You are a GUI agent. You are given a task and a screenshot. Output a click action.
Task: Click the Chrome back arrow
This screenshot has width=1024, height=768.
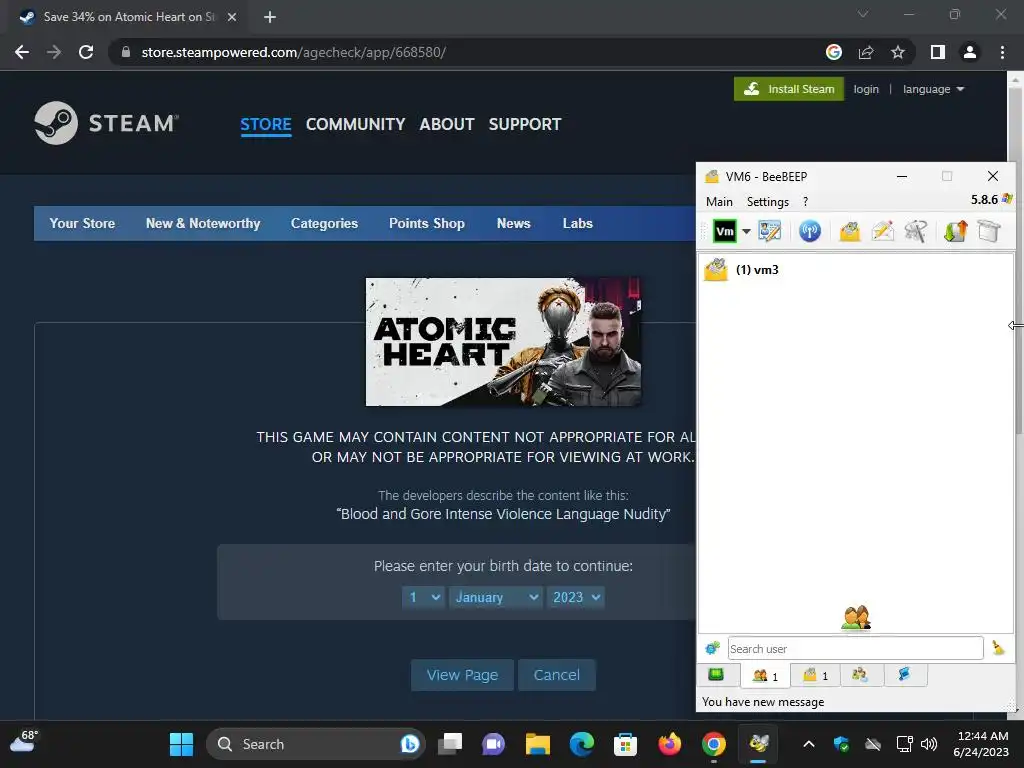[x=22, y=52]
